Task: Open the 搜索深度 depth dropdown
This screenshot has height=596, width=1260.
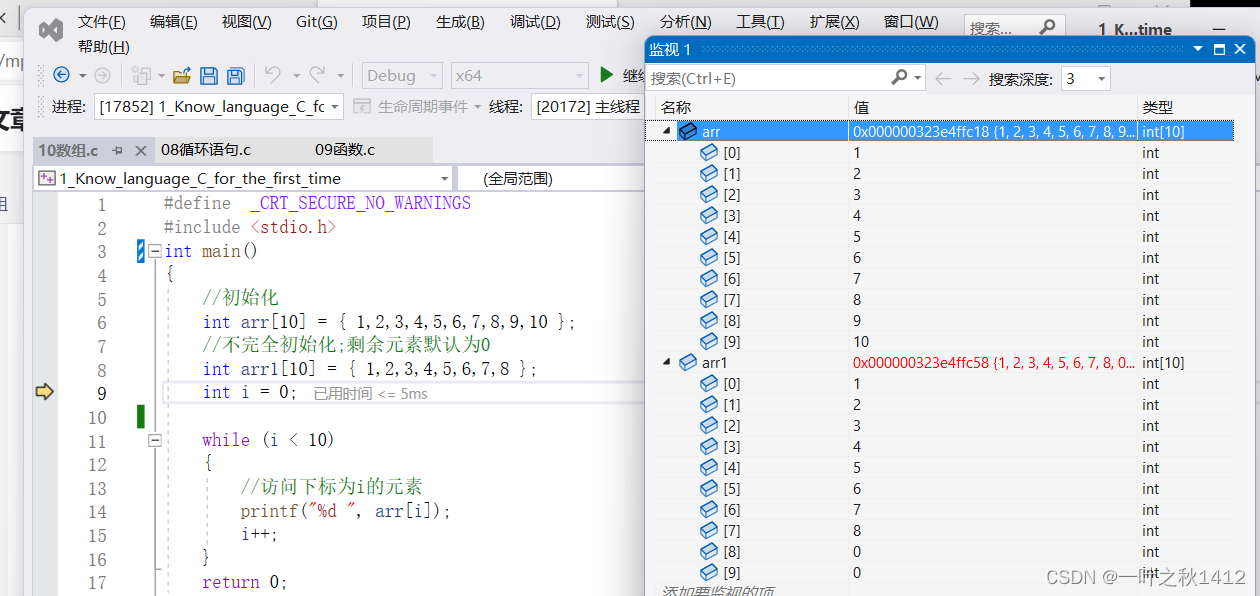Action: (1100, 78)
